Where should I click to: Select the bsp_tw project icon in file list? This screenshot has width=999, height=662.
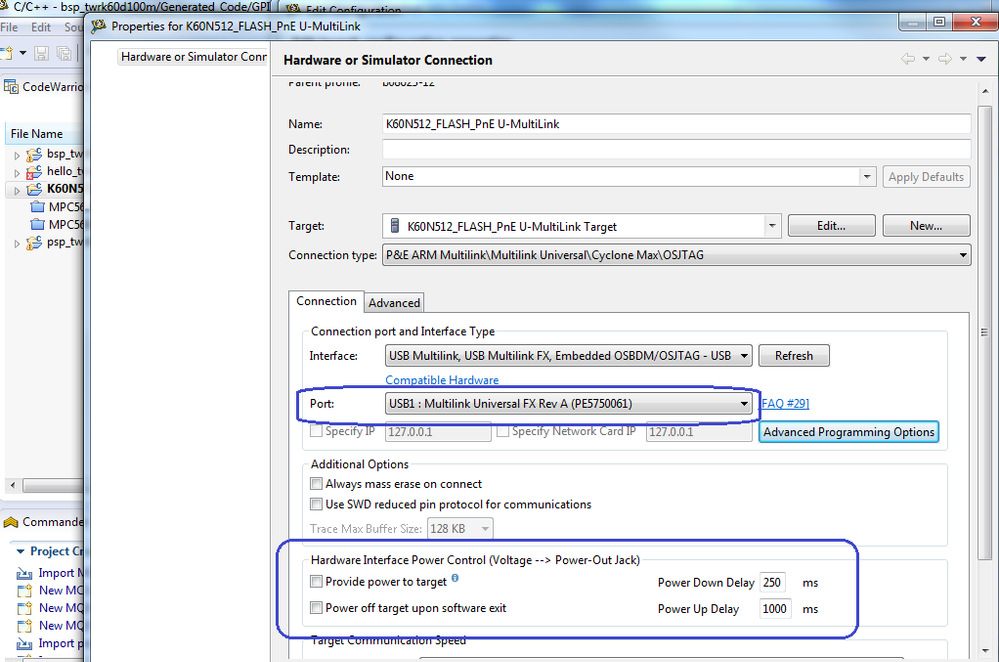click(x=34, y=154)
